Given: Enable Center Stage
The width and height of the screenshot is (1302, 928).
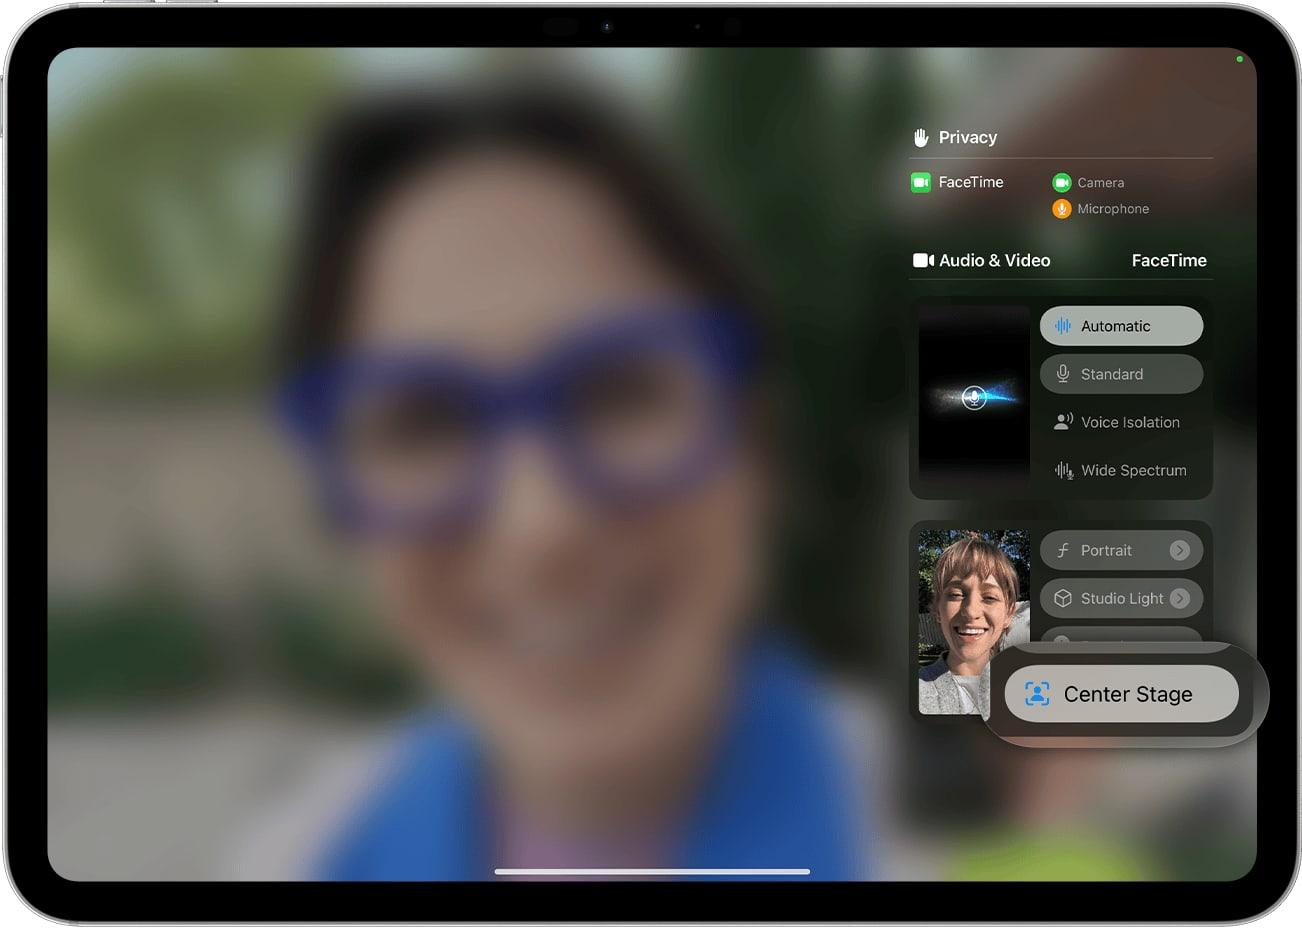Looking at the screenshot, I should pos(1121,694).
